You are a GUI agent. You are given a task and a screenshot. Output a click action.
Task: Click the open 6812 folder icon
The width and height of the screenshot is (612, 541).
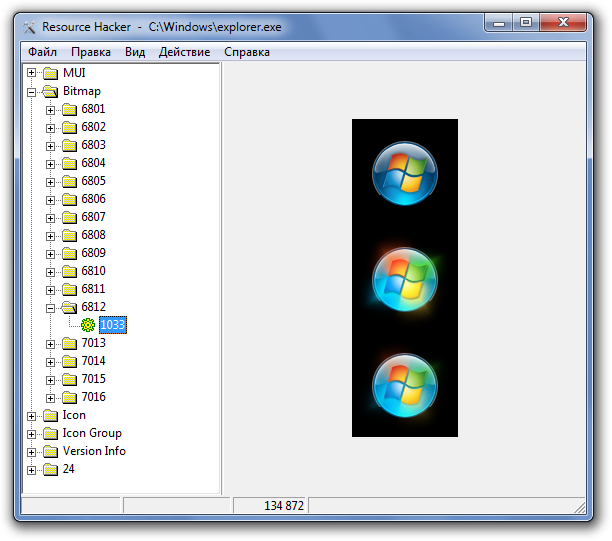pyautogui.click(x=69, y=307)
